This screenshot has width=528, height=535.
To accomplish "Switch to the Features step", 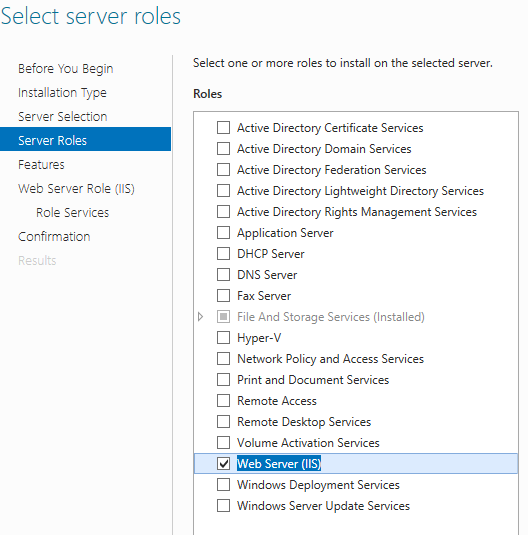I will pyautogui.click(x=41, y=165).
